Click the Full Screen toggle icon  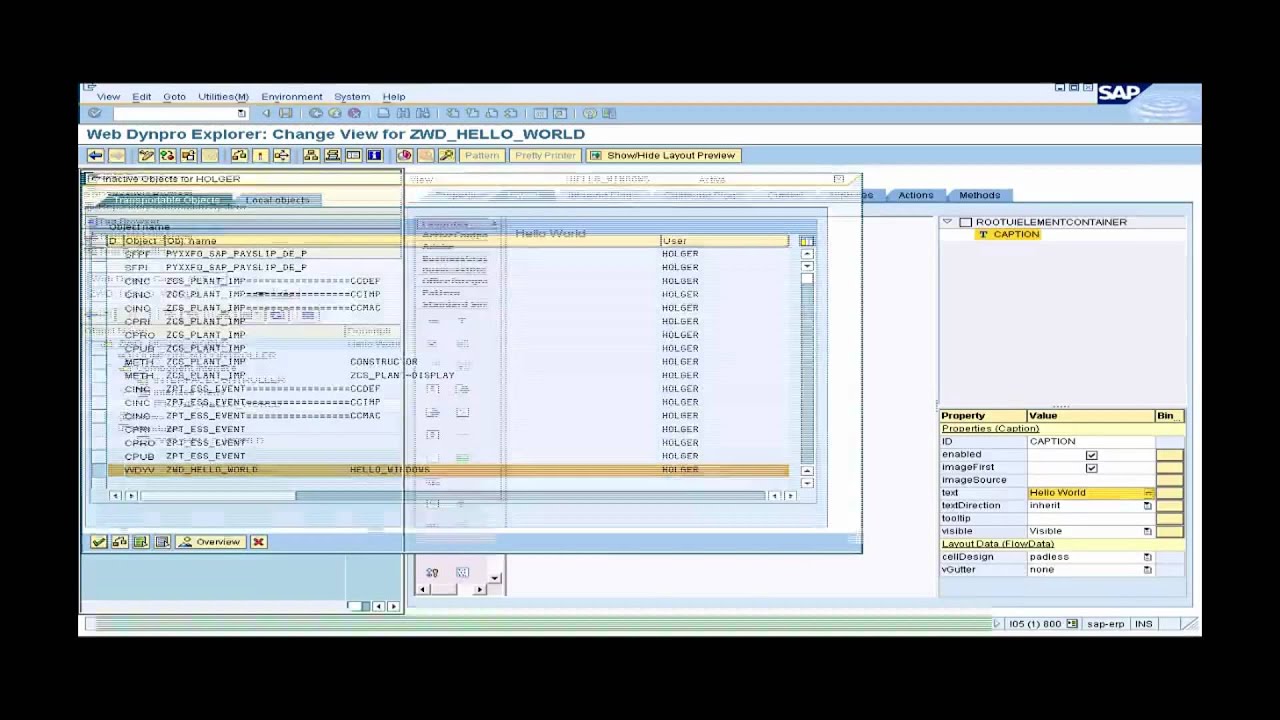353,155
